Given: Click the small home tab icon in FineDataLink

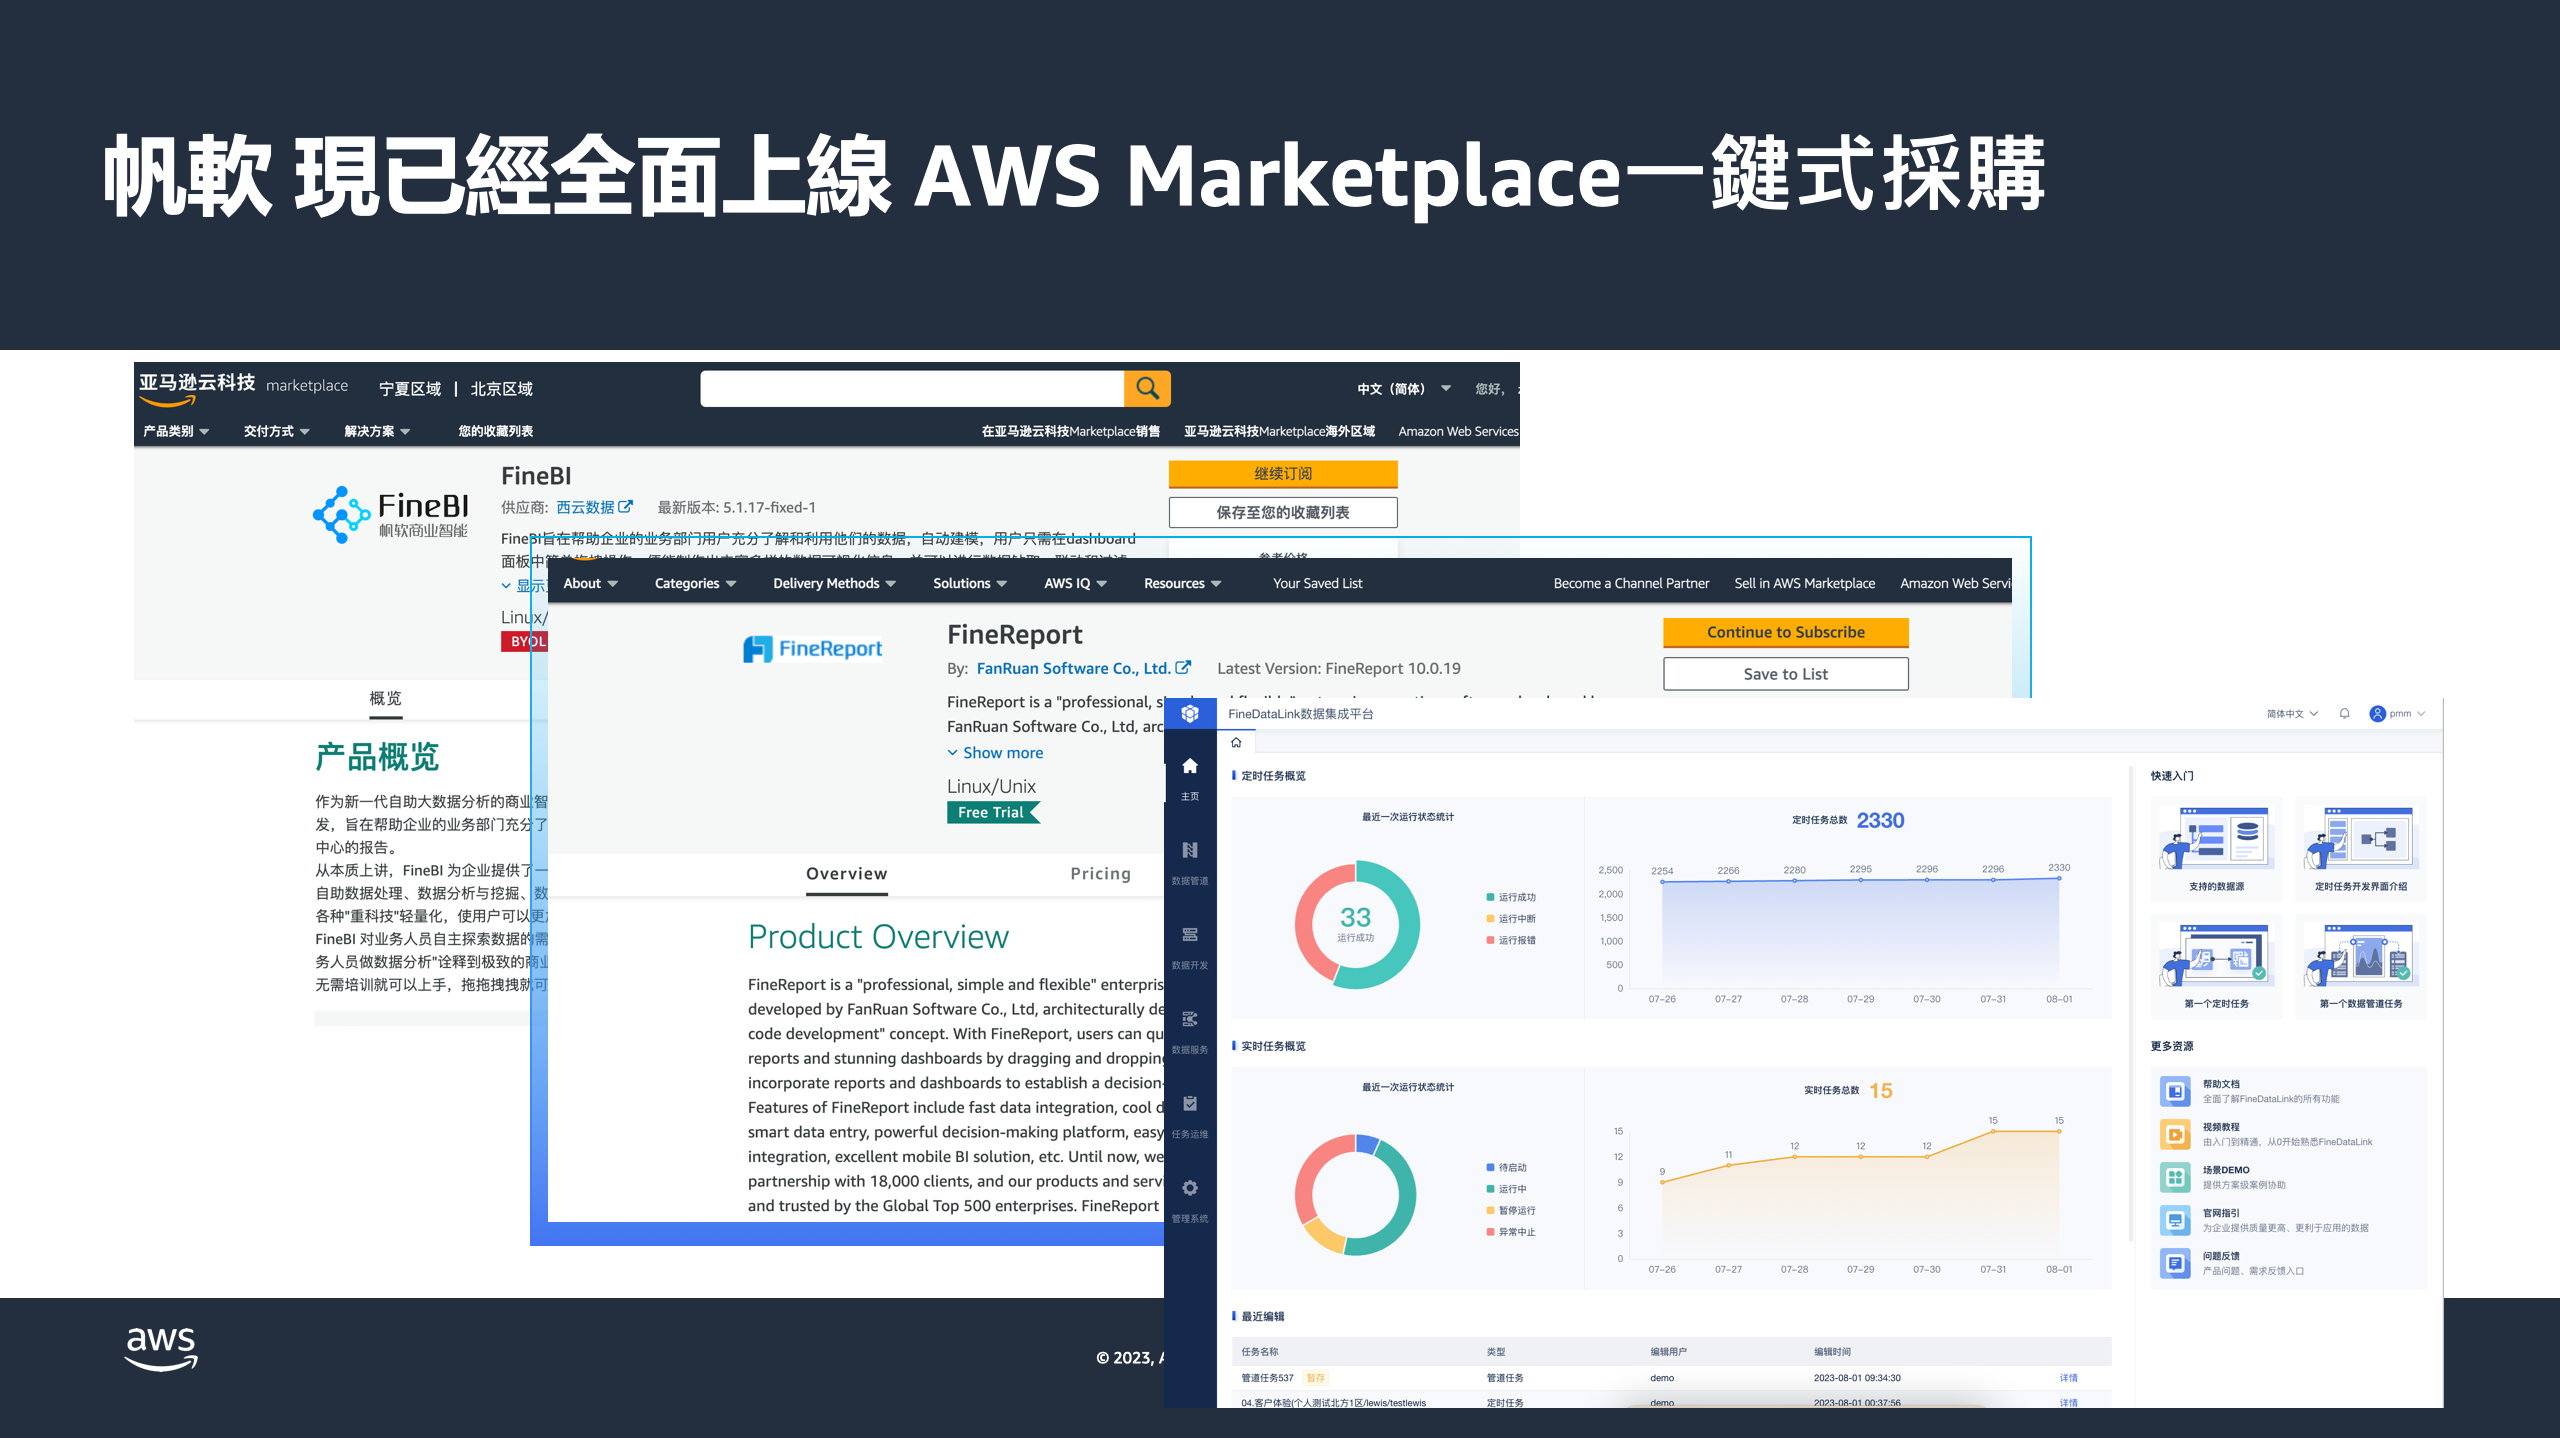Looking at the screenshot, I should pyautogui.click(x=1236, y=742).
